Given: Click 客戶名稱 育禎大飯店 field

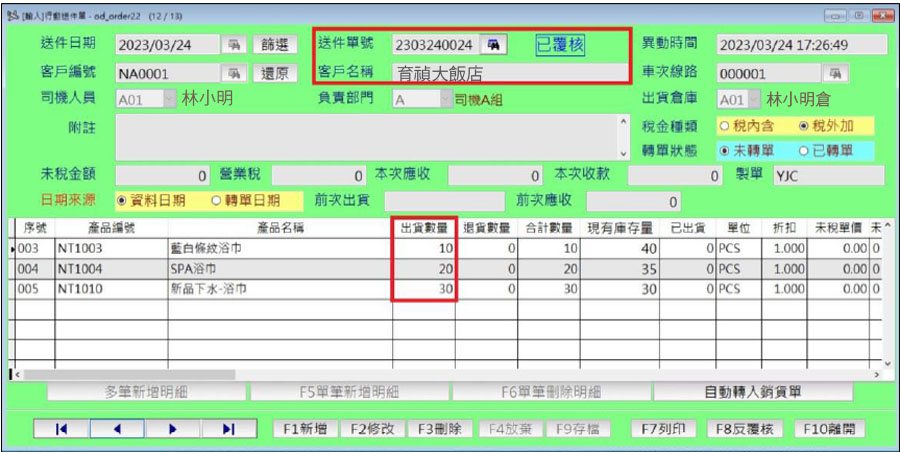Looking at the screenshot, I should point(510,73).
